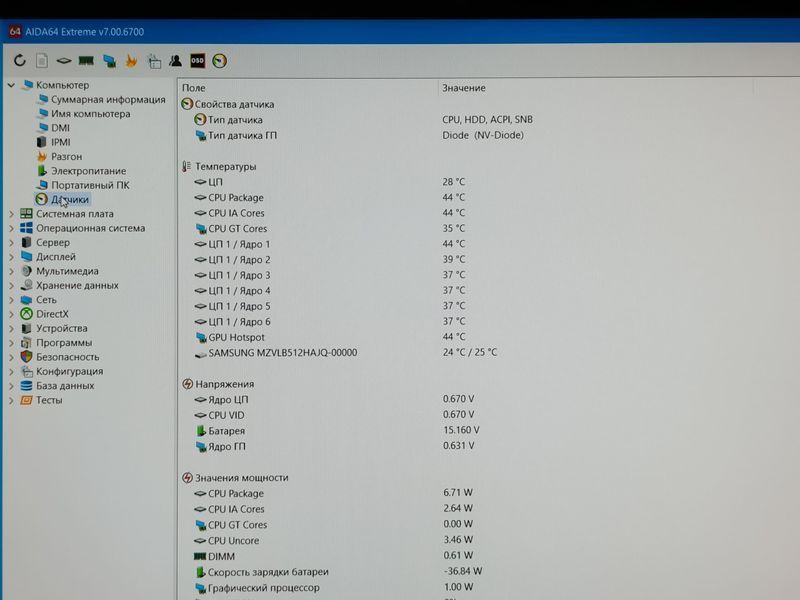Click the sensor gauge toolbar icon
The image size is (800, 600).
pos(219,61)
